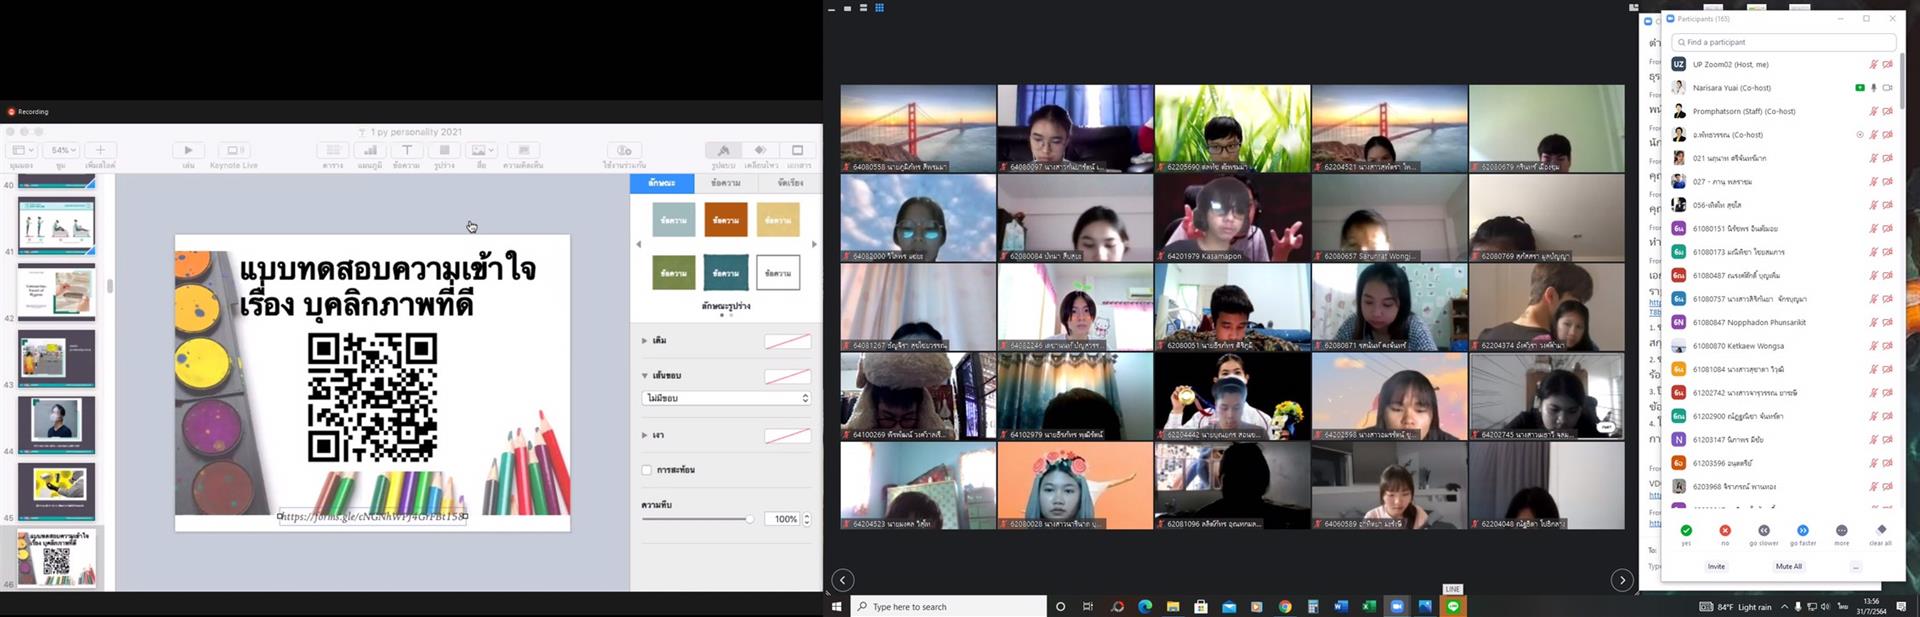The width and height of the screenshot is (1920, 617).
Task: Open the Media dropdown in Keynote toolbar
Action: click(482, 150)
